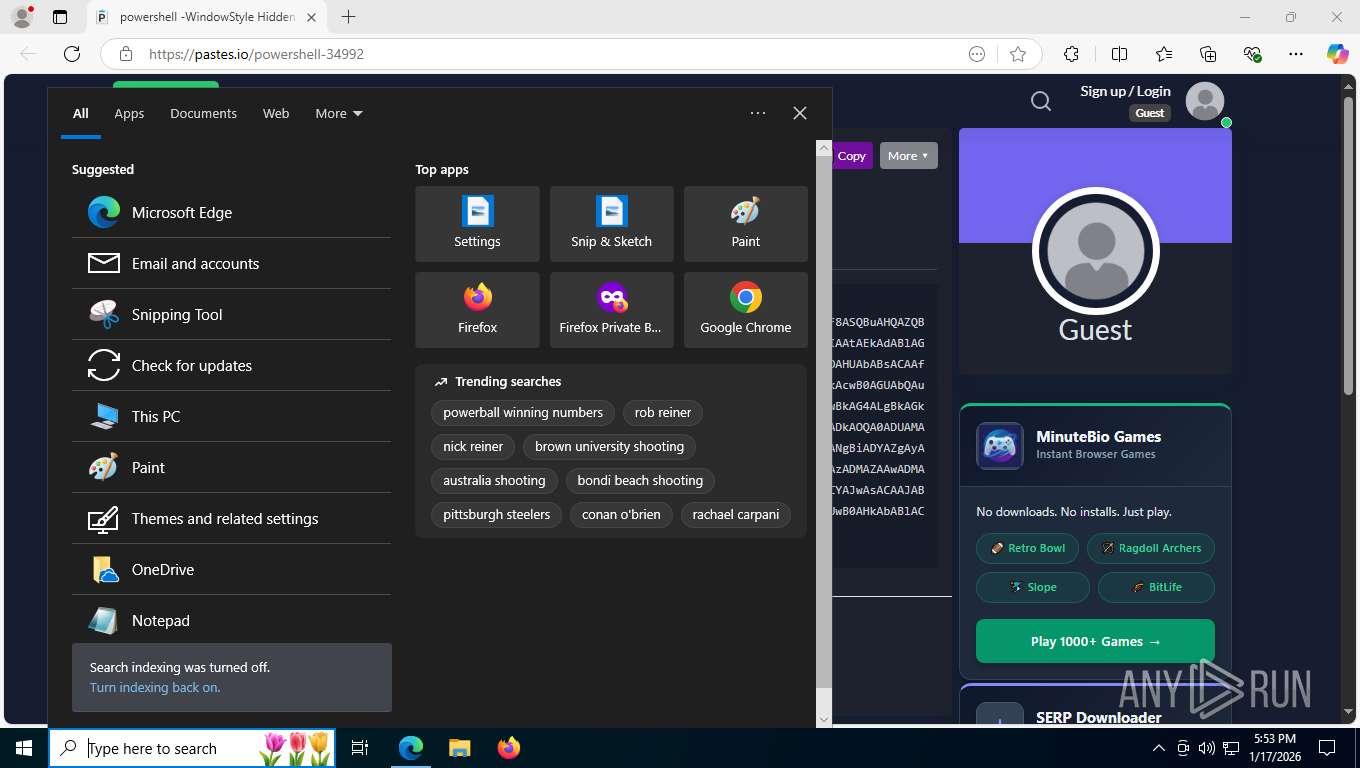Open search panel options ellipsis
This screenshot has width=1360, height=768.
click(758, 113)
